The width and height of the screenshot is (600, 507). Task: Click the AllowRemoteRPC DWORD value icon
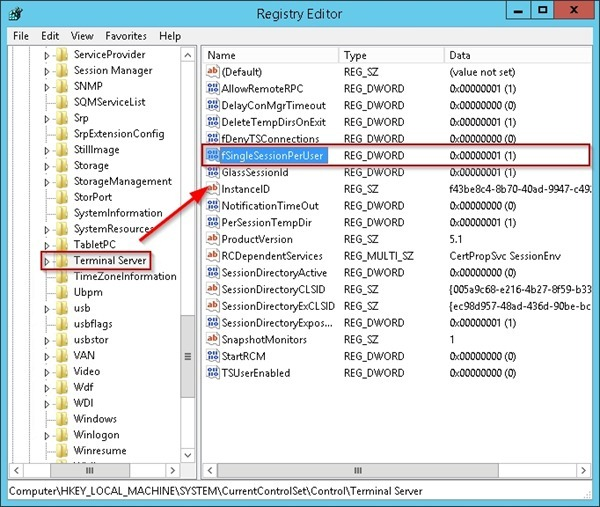point(212,89)
